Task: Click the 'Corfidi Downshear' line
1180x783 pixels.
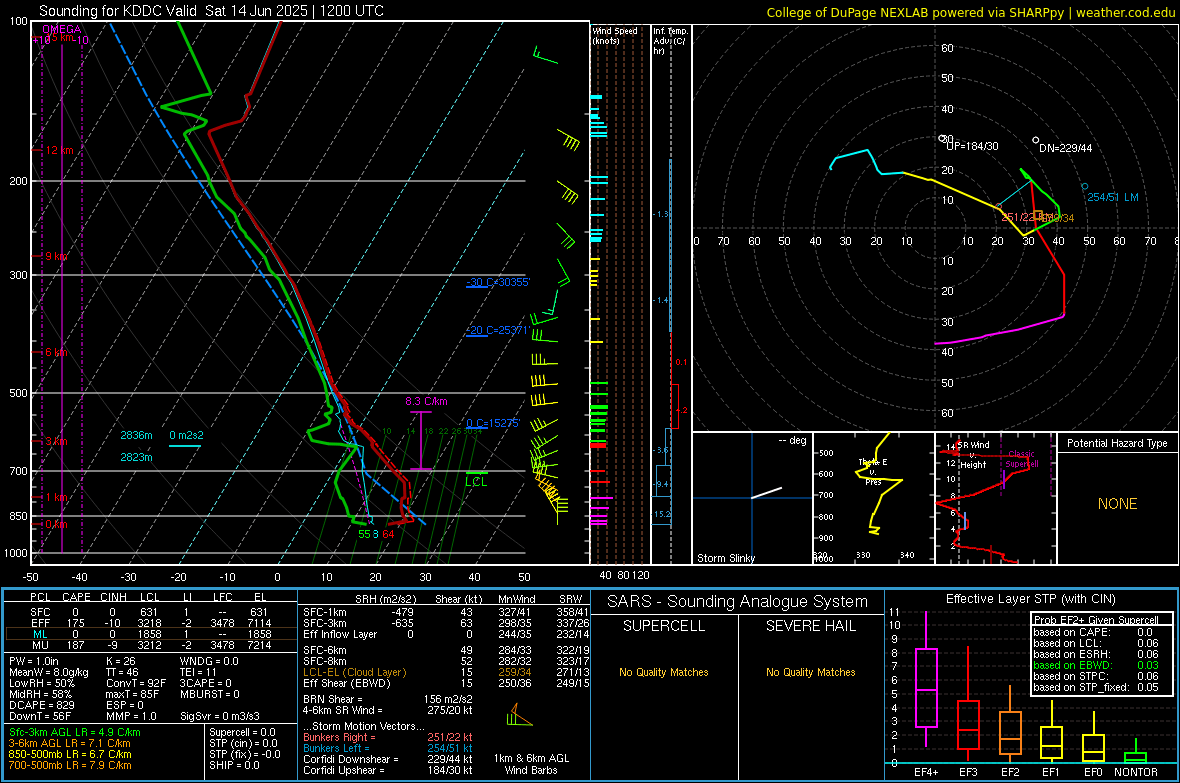Action: pyautogui.click(x=388, y=759)
